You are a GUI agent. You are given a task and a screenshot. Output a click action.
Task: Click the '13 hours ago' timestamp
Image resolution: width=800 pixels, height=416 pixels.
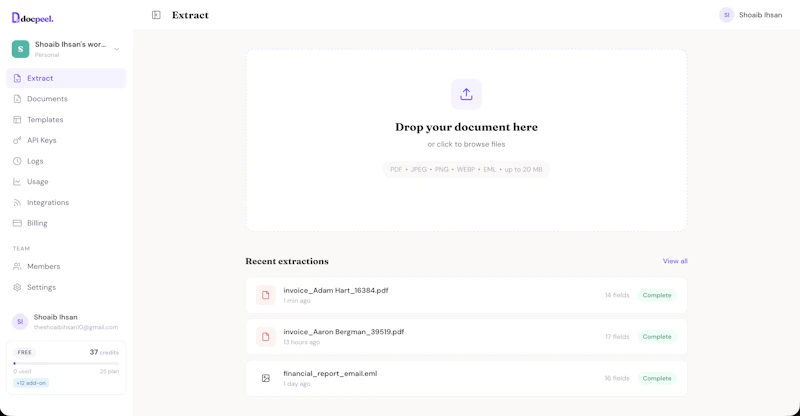coord(302,342)
